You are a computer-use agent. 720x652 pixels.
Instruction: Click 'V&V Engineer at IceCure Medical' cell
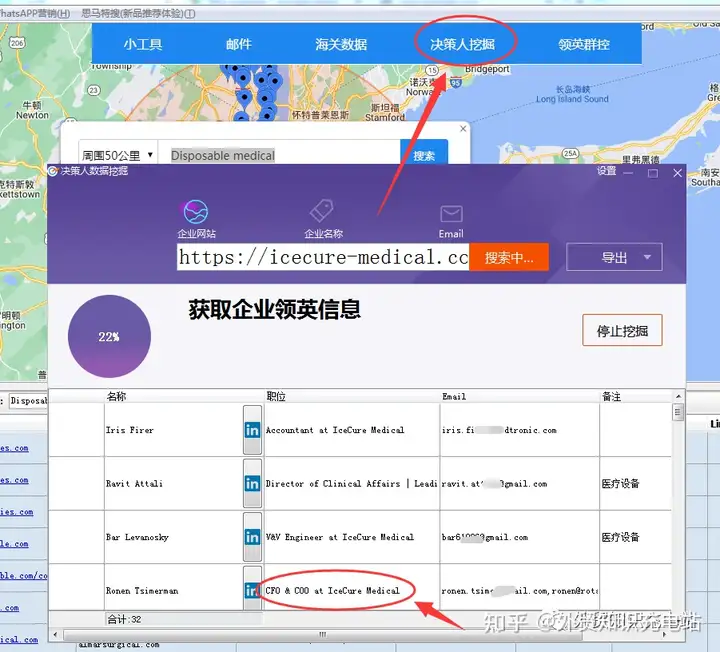[x=352, y=537]
